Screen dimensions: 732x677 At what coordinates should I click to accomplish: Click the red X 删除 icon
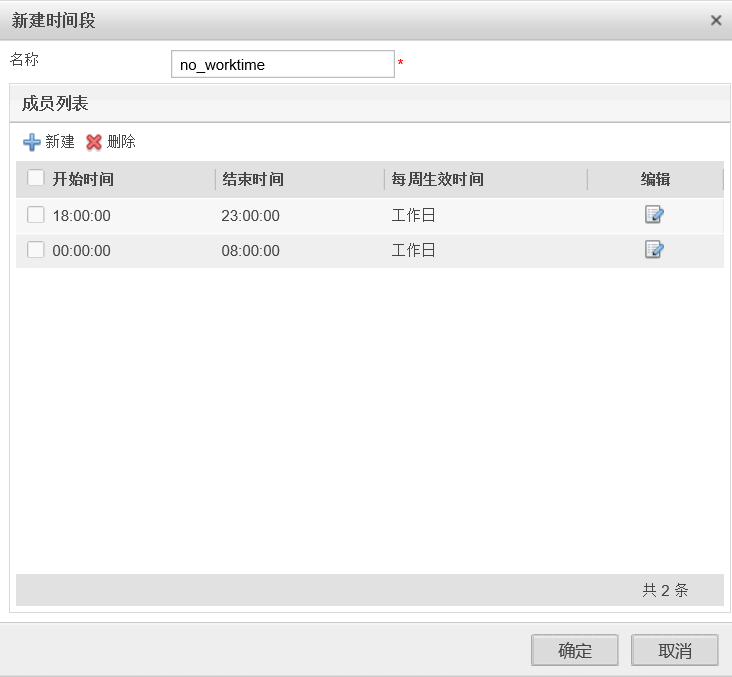tap(94, 142)
